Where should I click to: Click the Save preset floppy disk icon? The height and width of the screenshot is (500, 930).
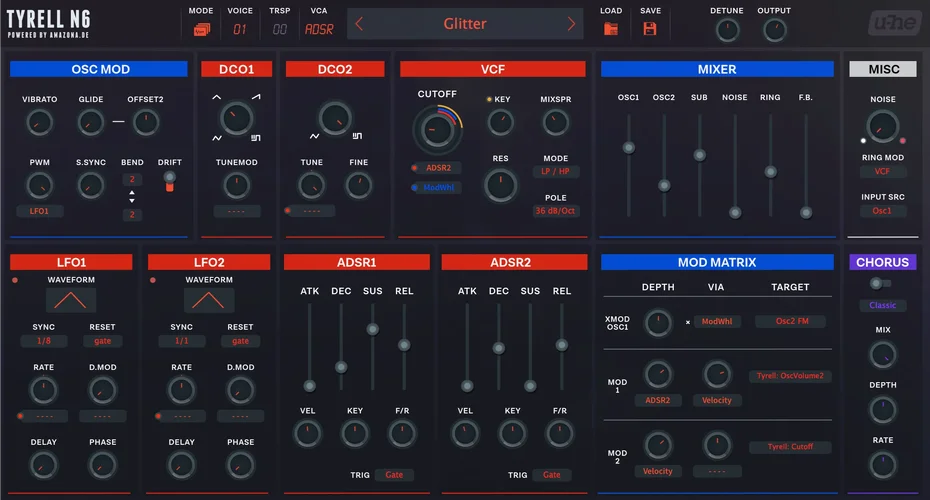coord(650,28)
